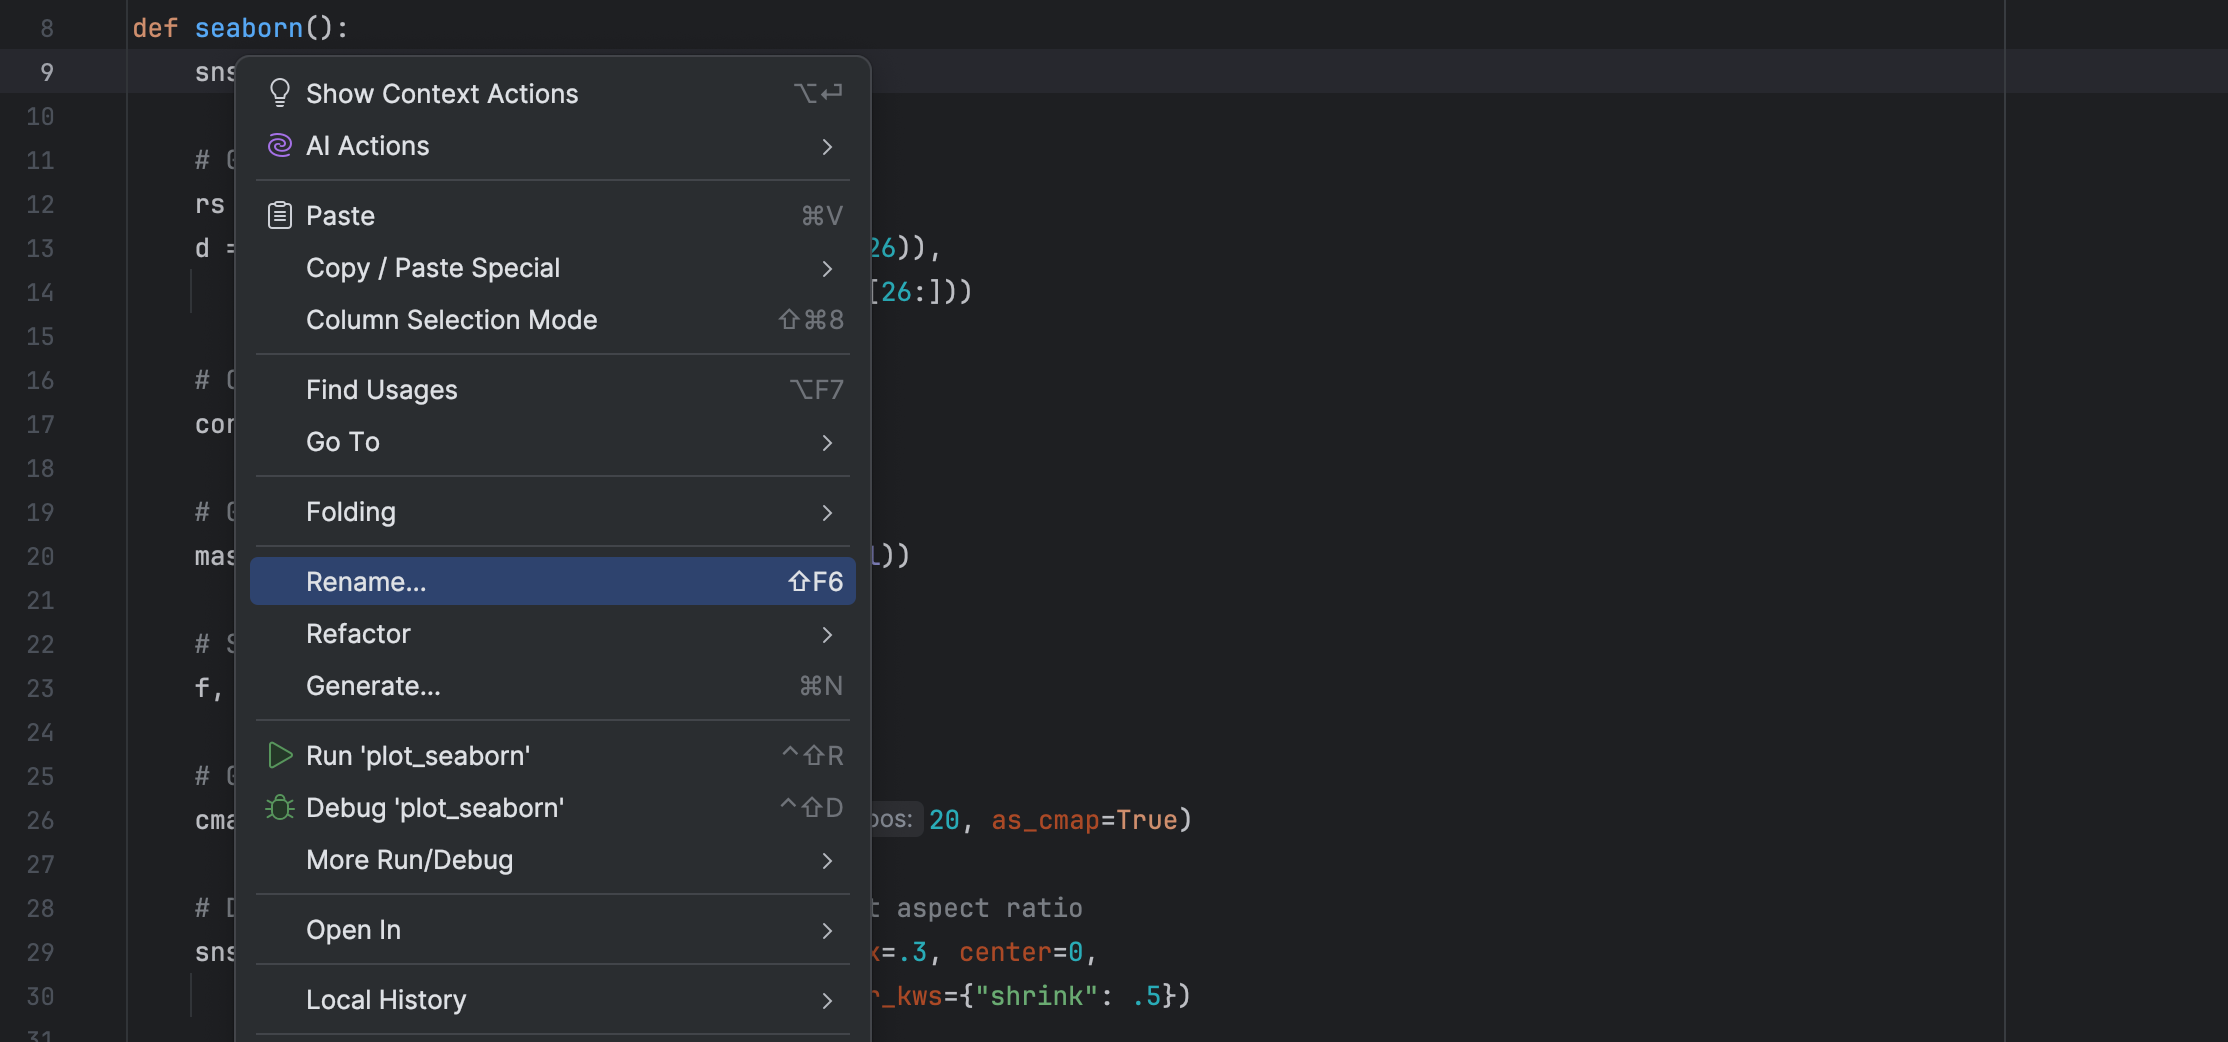Screen dimensions: 2228x1042
Task: Click the lightbulb icon for context actions
Action: click(280, 93)
